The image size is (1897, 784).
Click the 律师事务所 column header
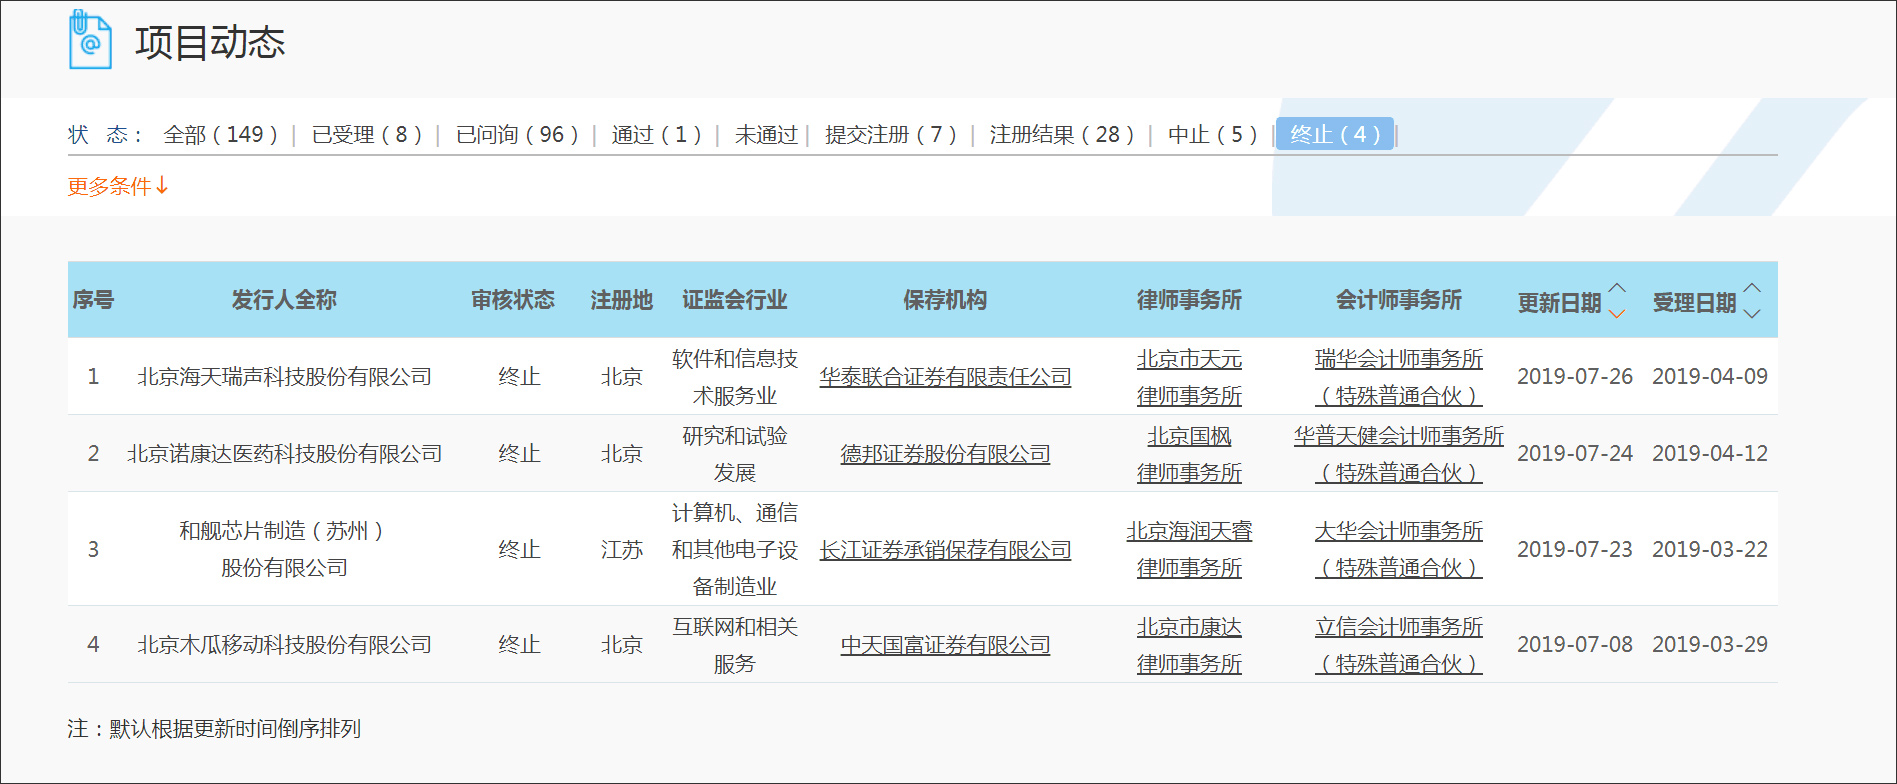(x=1189, y=300)
